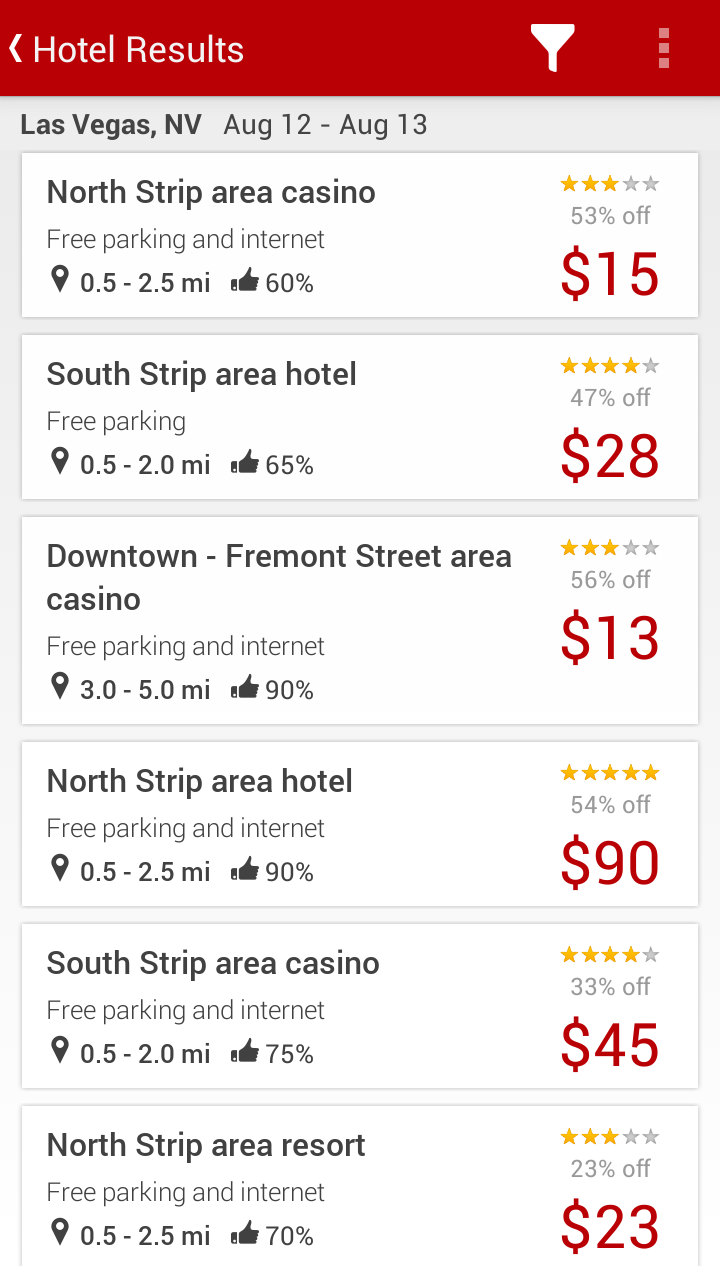Open North Strip area resort listing

206,1145
